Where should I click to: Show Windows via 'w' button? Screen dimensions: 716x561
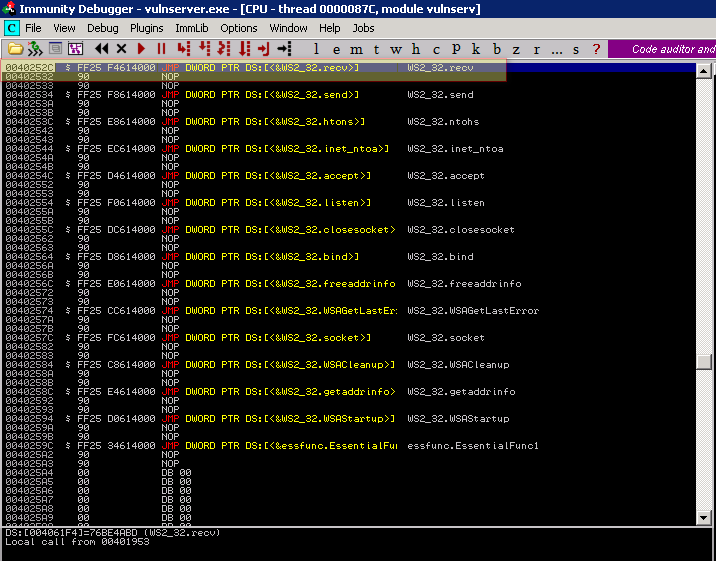[396, 49]
